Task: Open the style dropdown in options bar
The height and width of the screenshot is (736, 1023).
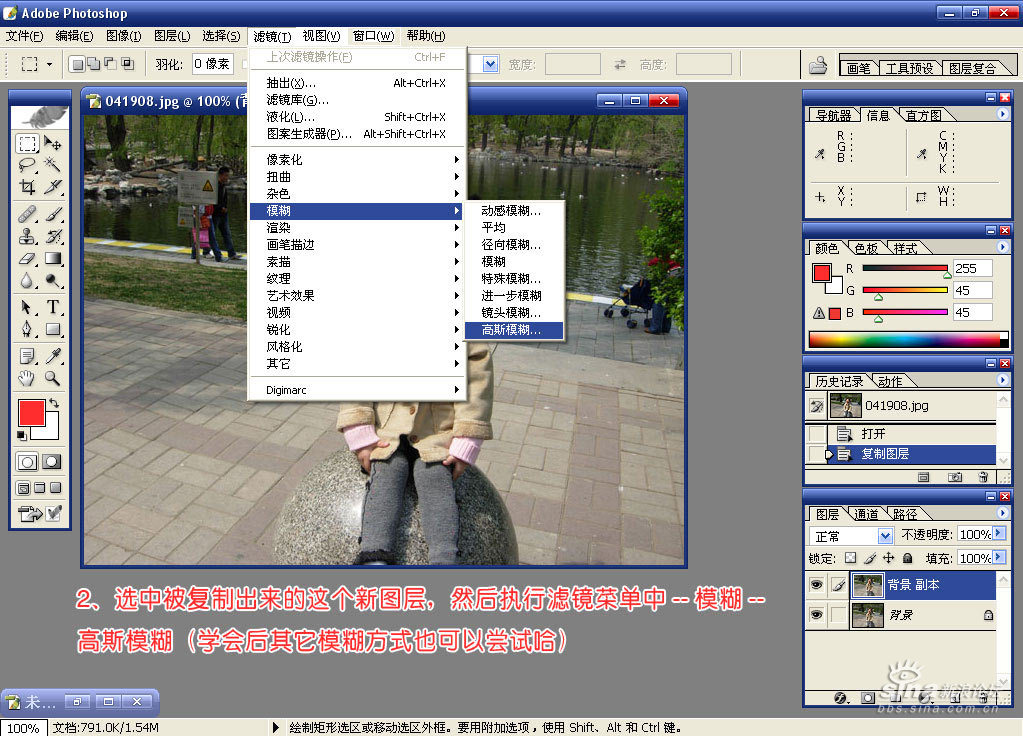Action: point(491,64)
